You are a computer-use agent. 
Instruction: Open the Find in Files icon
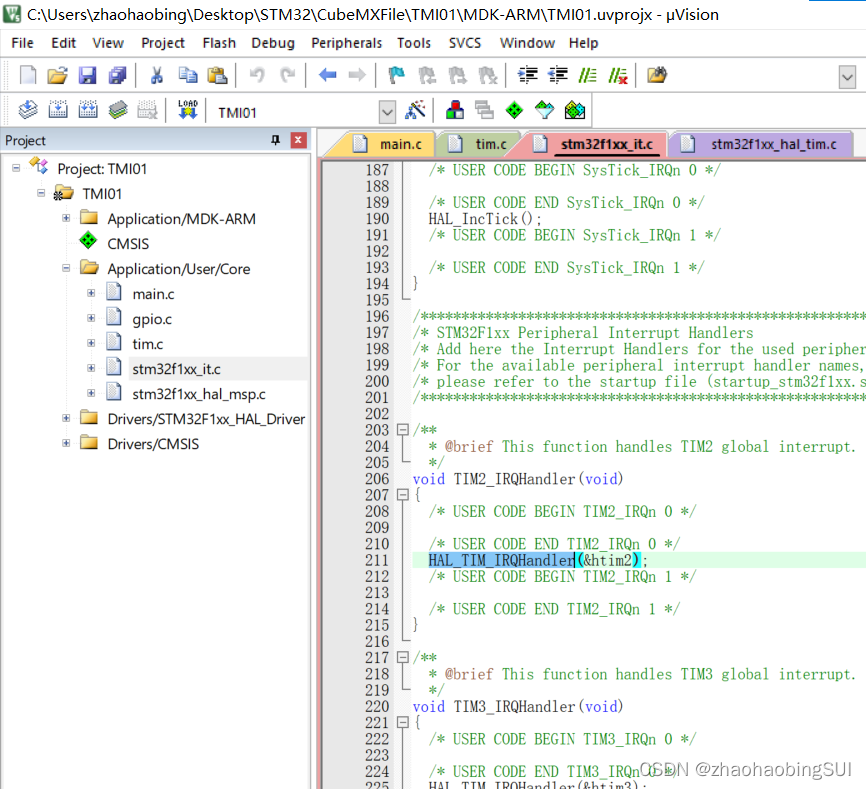coord(657,75)
